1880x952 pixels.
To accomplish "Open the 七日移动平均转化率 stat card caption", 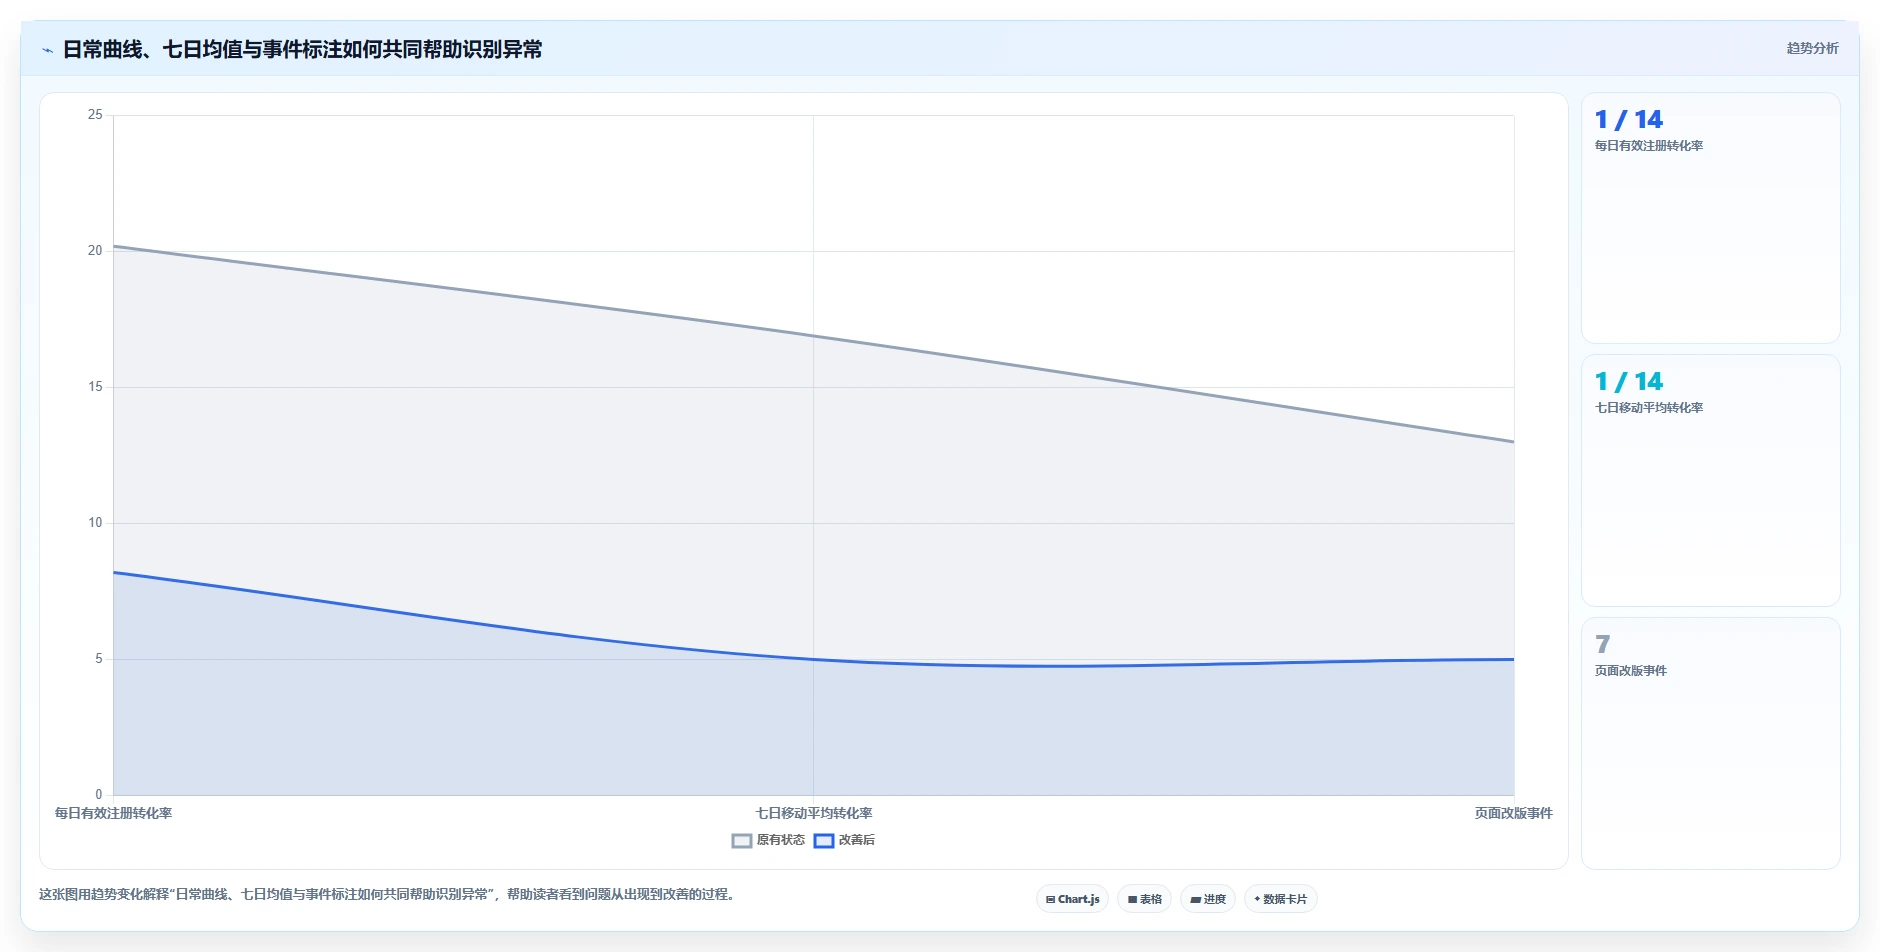I will (1648, 408).
